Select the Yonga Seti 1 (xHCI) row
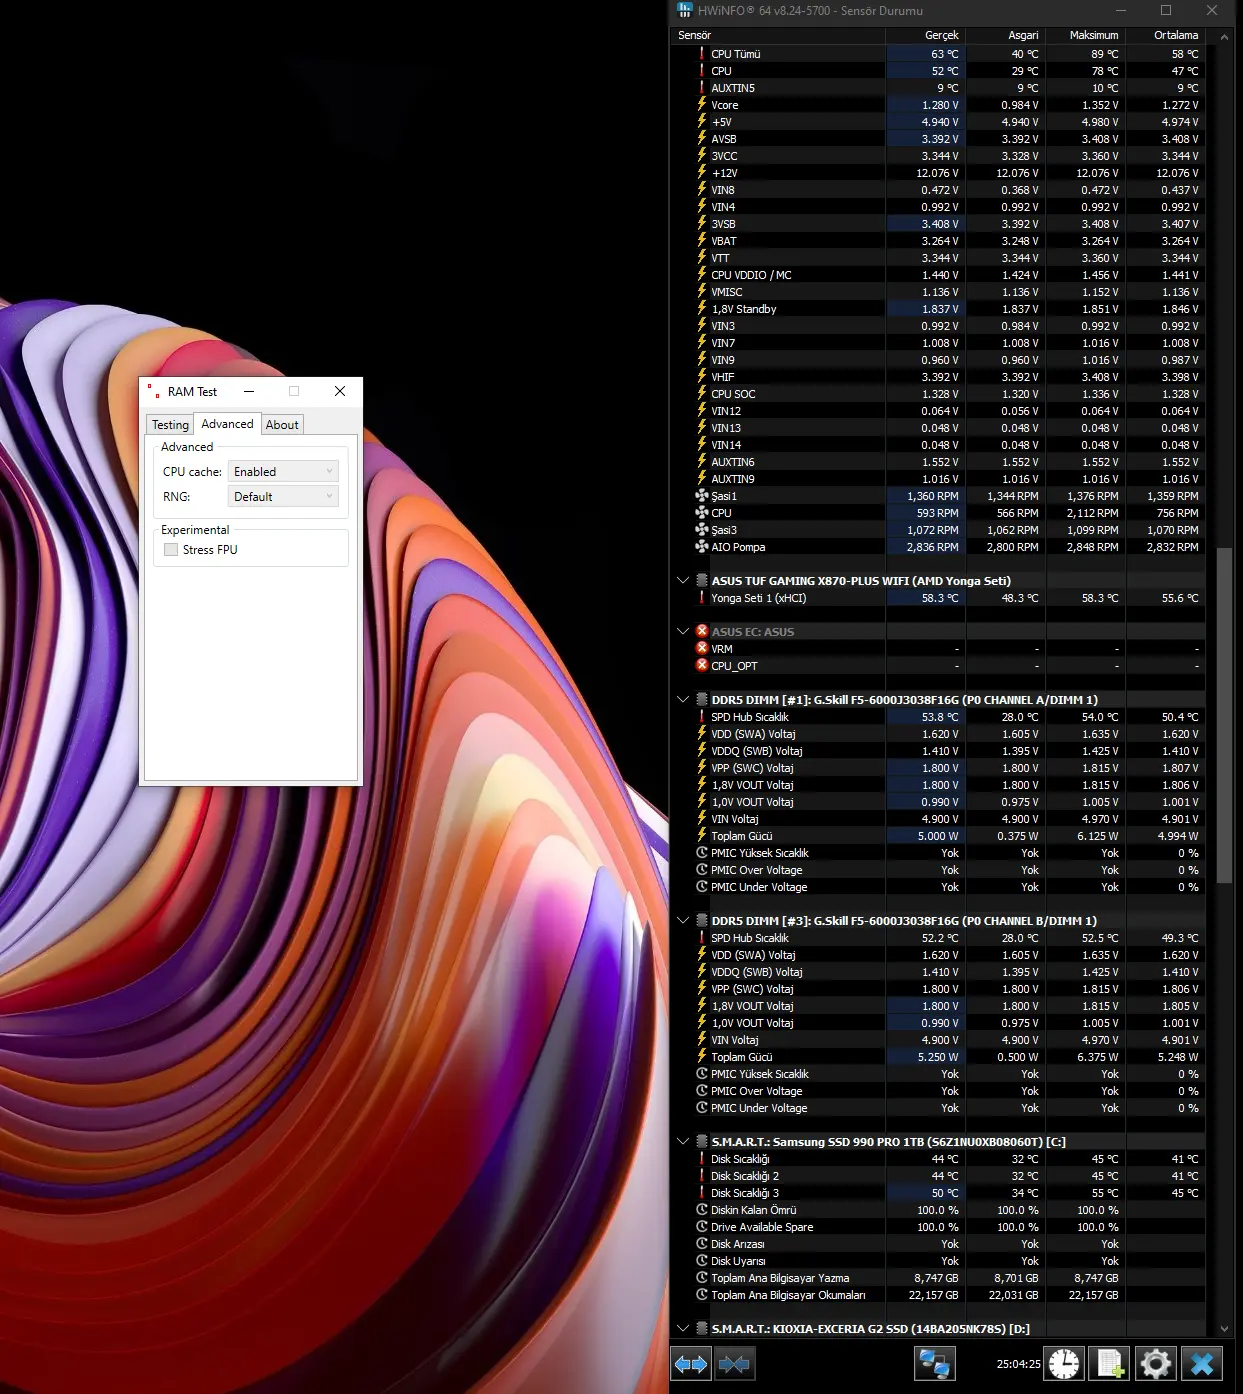Image resolution: width=1243 pixels, height=1394 pixels. click(937, 598)
